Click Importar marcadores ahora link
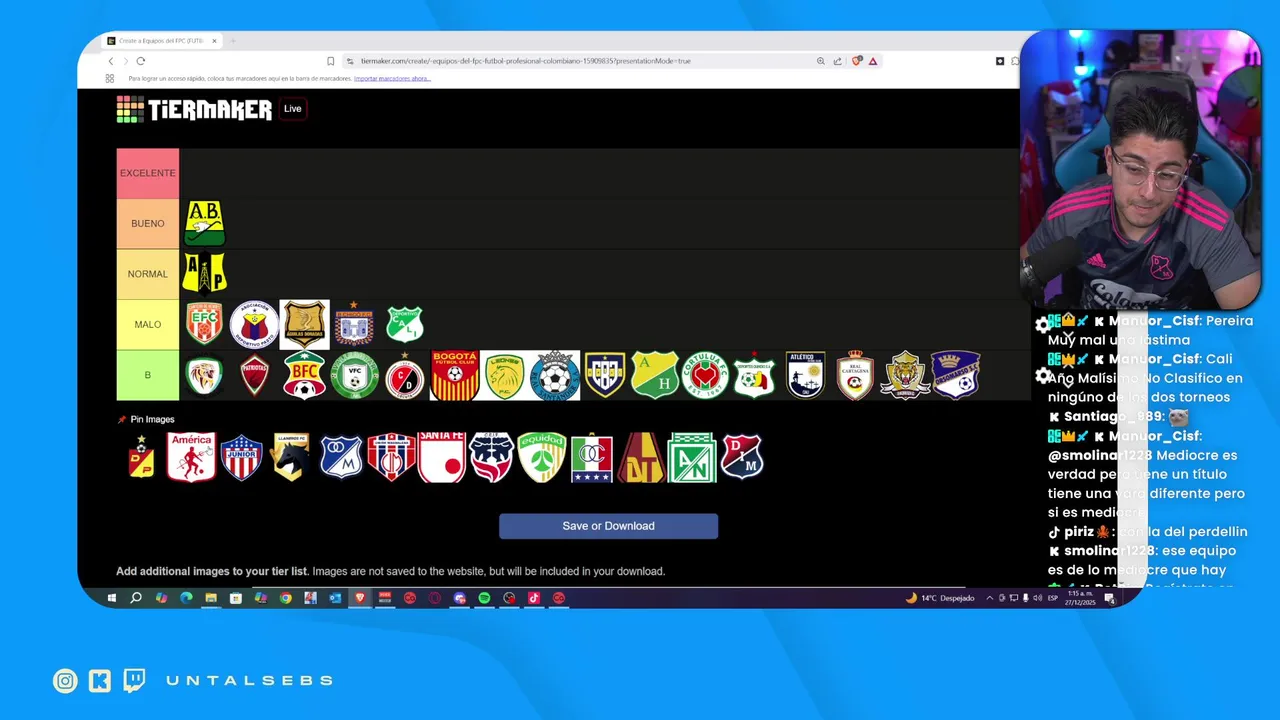This screenshot has height=720, width=1280. point(392,78)
